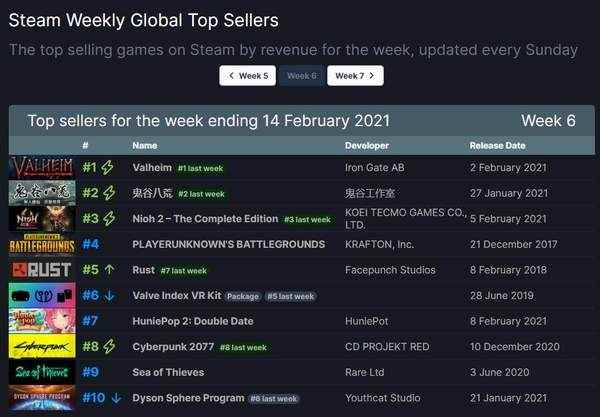Open HuniePop 2: Double Date link
The image size is (600, 417).
pyautogui.click(x=192, y=321)
